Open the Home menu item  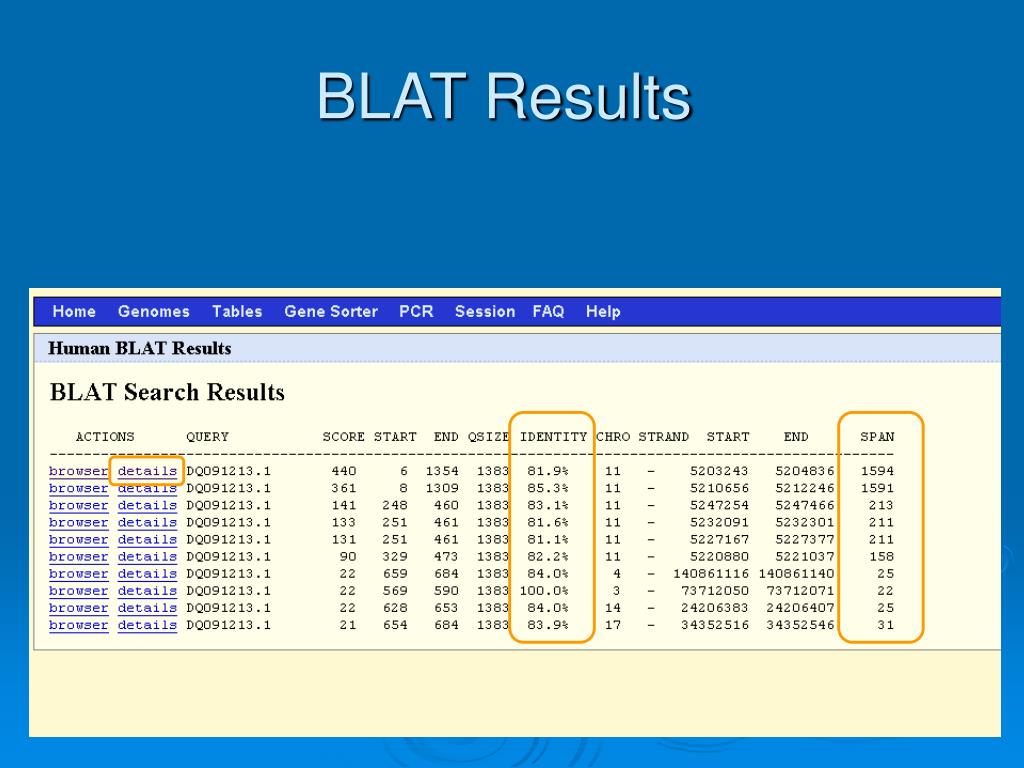click(x=74, y=312)
